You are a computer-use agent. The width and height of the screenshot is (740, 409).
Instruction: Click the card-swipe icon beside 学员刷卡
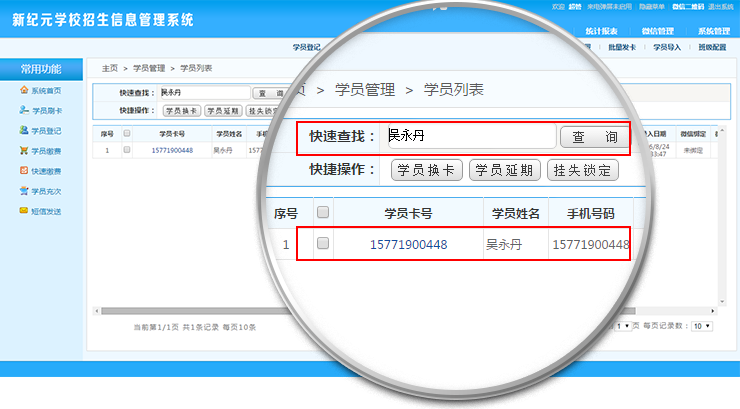coord(24,110)
